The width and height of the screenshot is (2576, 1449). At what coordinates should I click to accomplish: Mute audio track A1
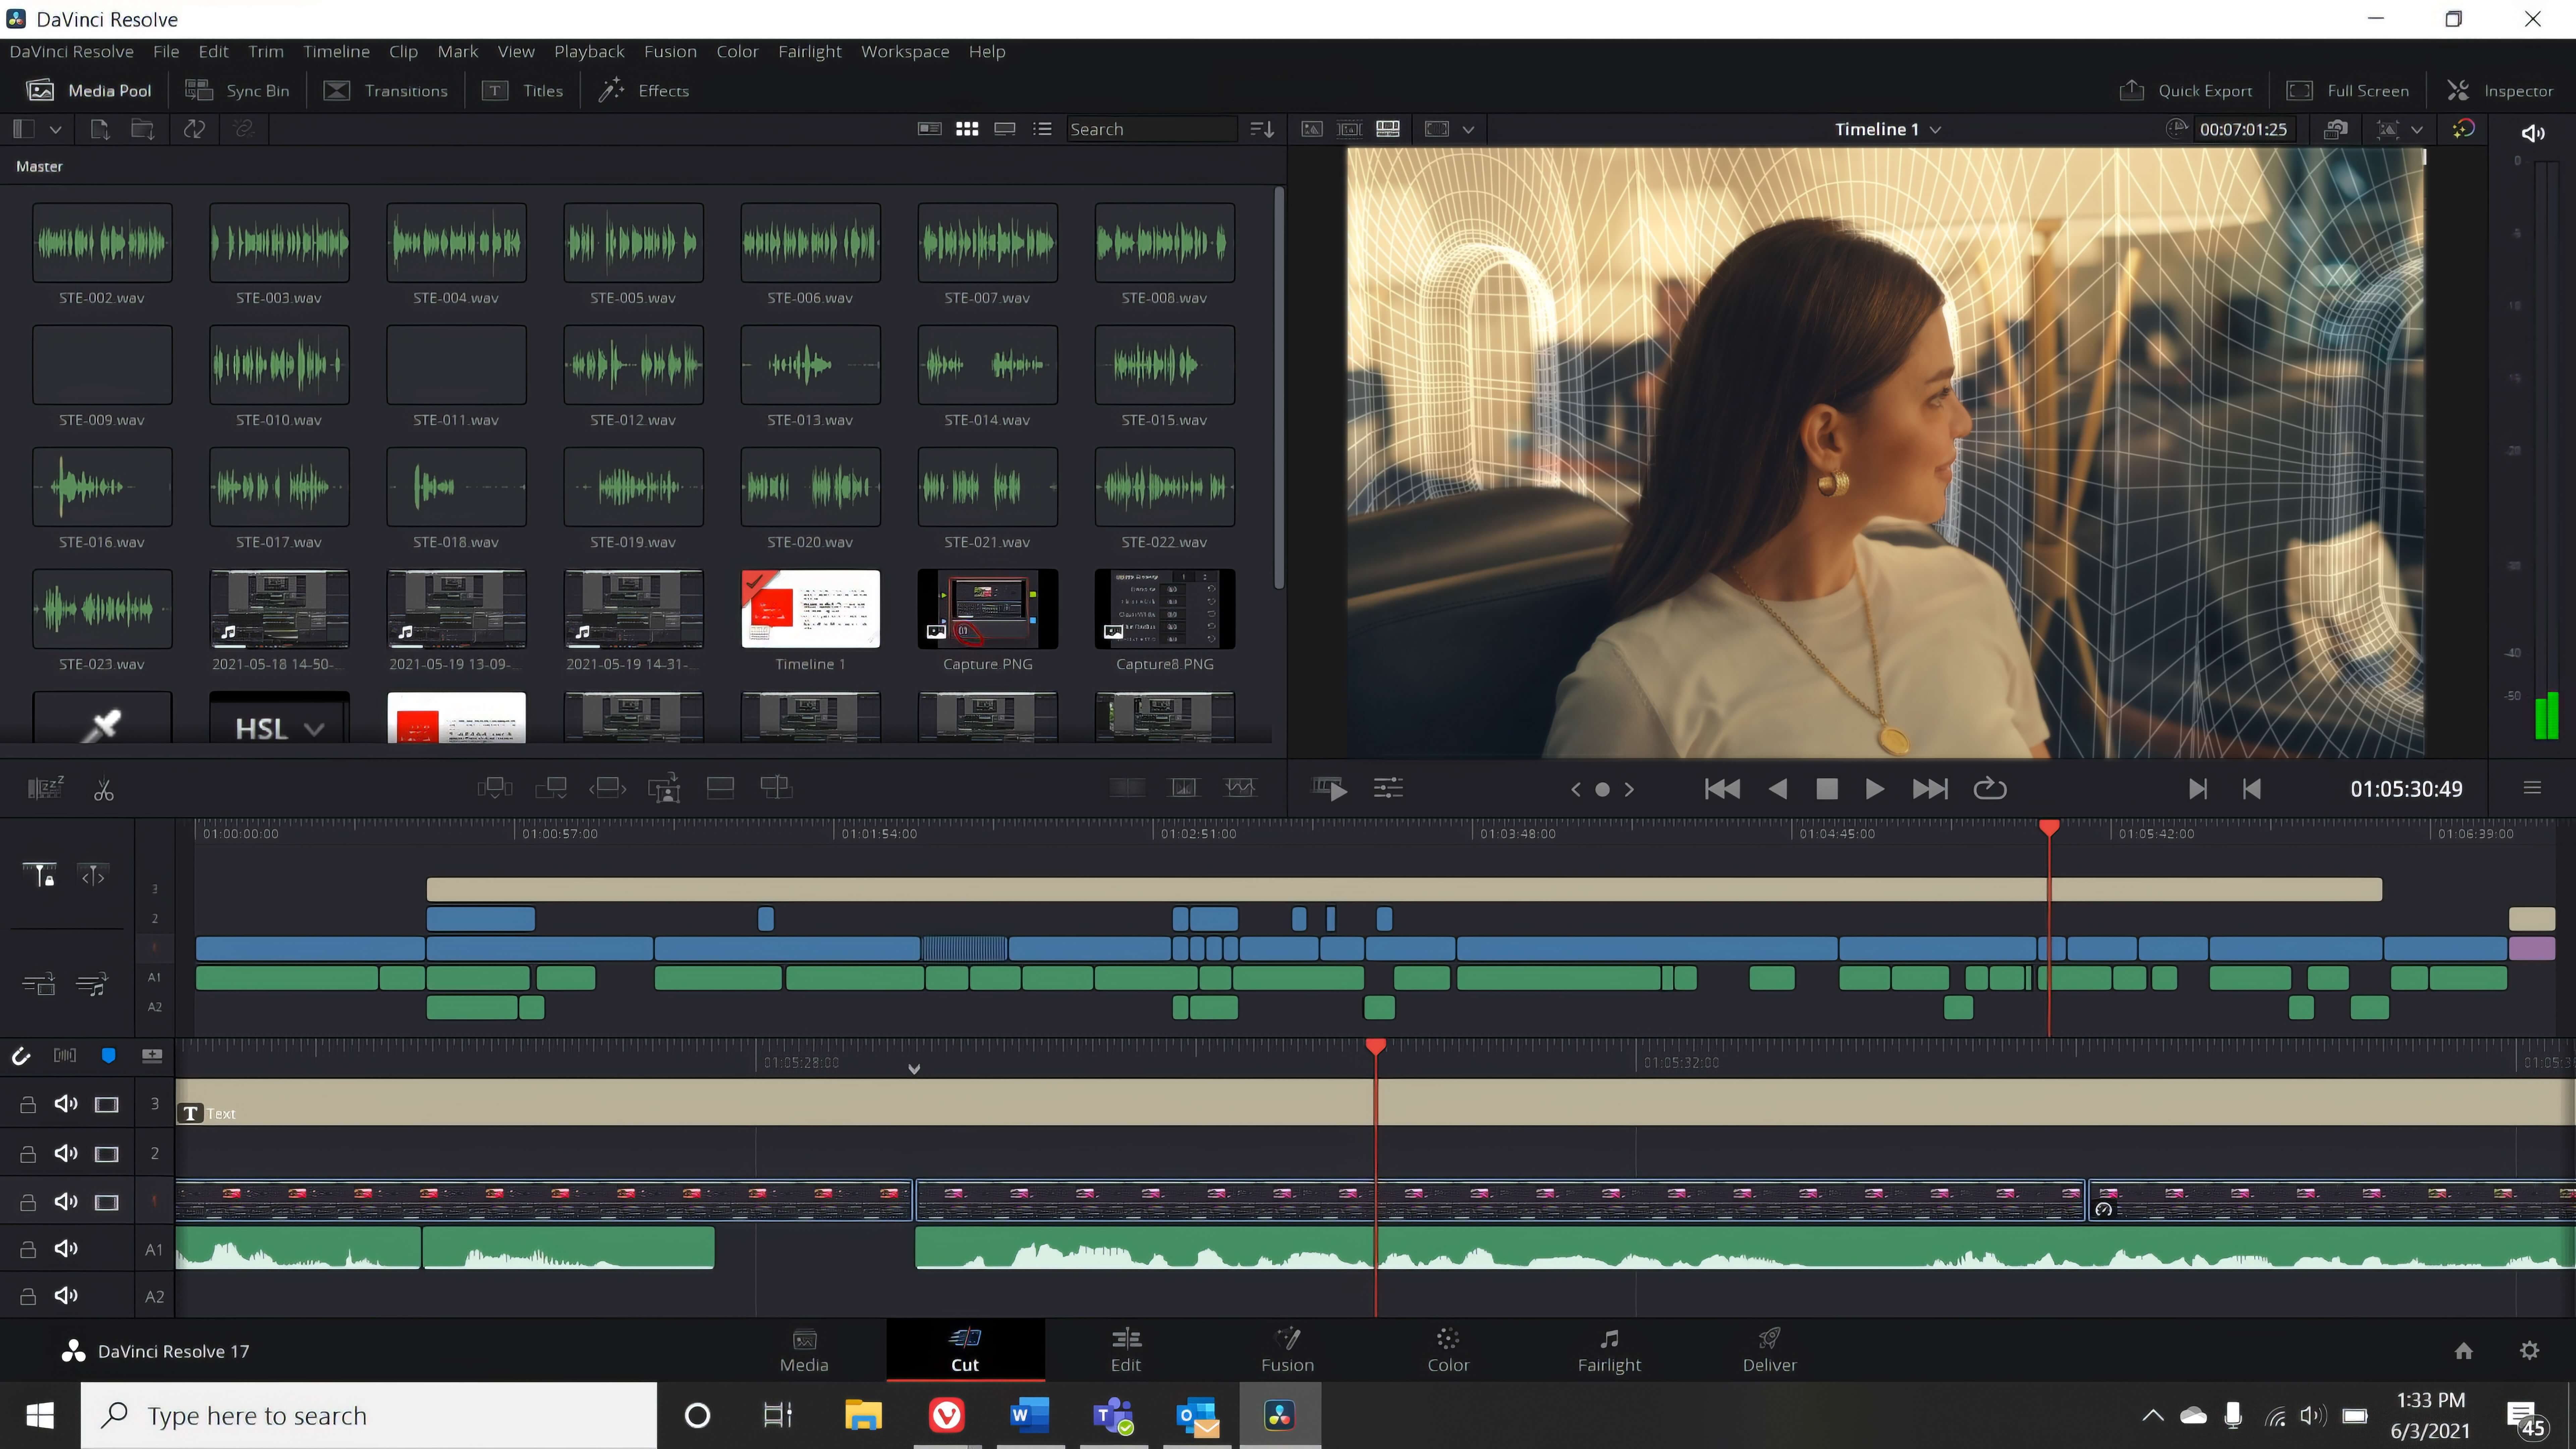pos(66,1249)
